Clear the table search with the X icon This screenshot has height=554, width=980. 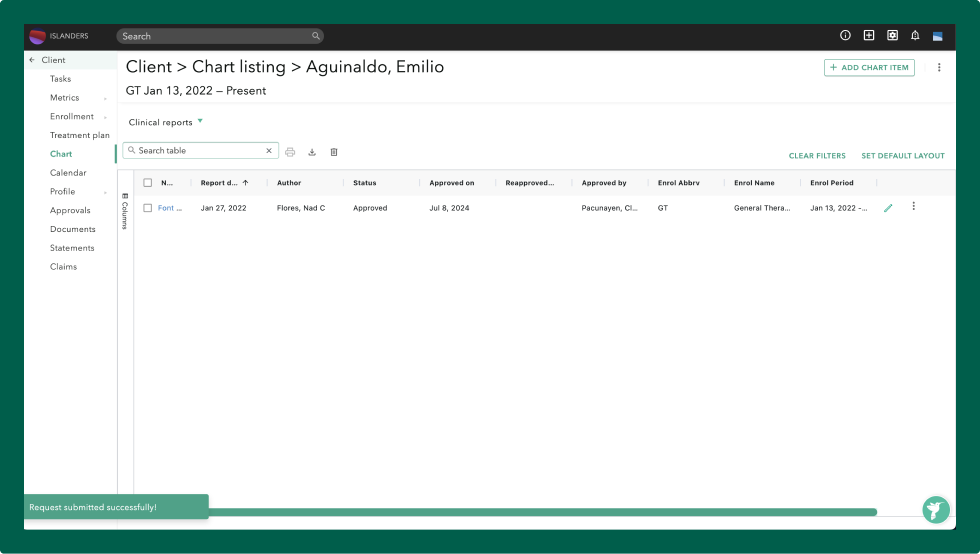tap(269, 151)
